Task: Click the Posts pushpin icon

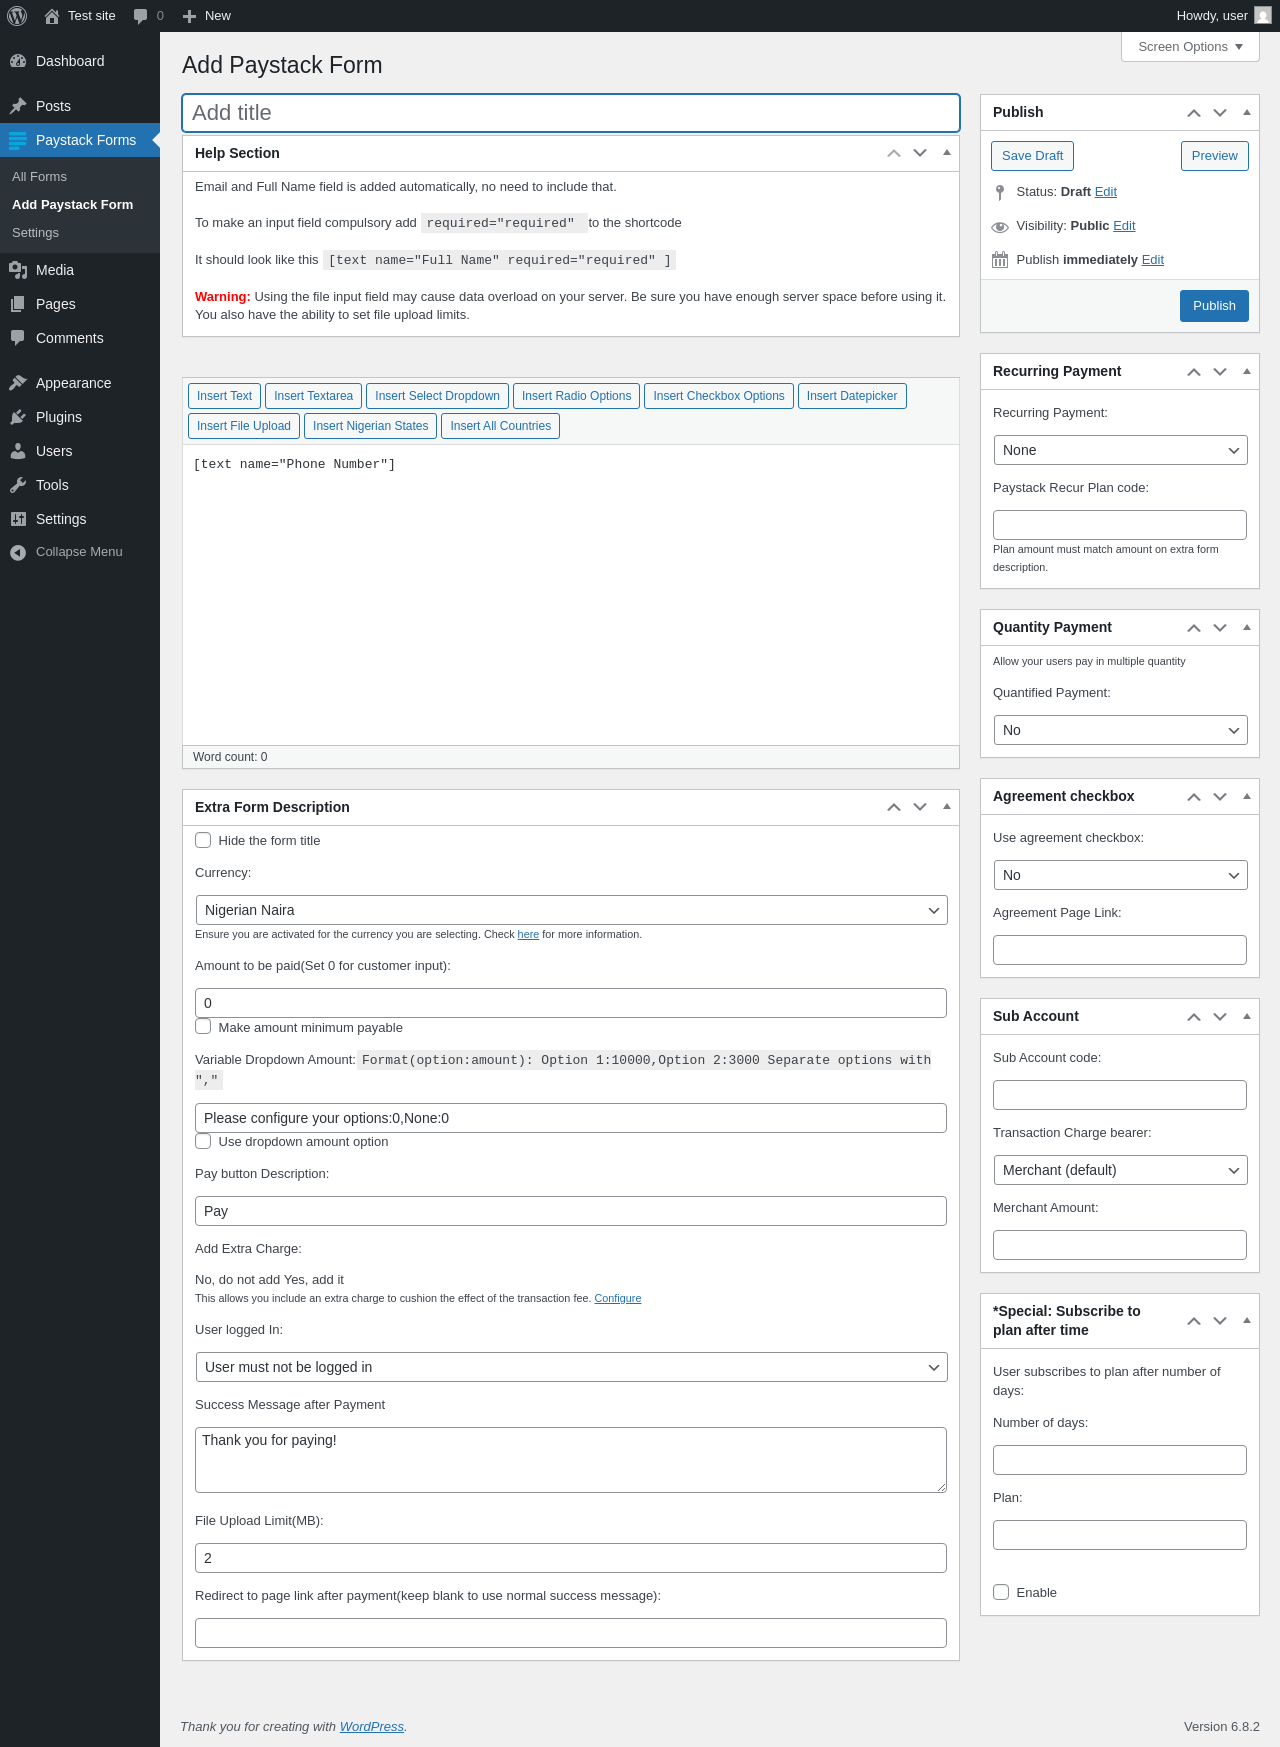Action: coord(18,106)
